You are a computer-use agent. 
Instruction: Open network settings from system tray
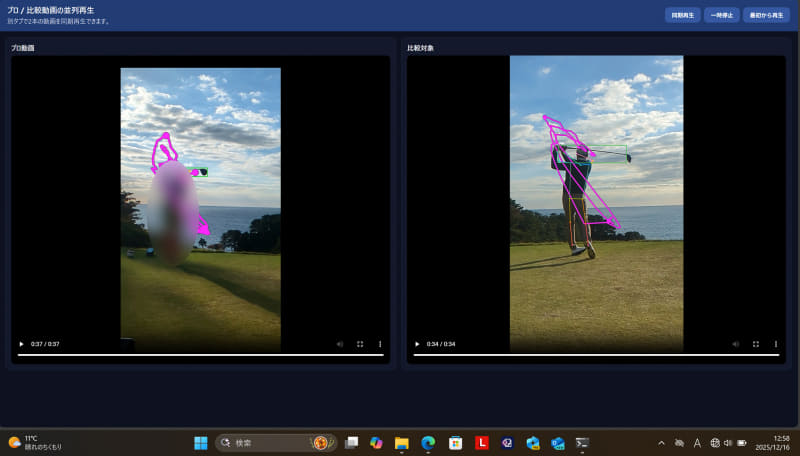(x=715, y=443)
